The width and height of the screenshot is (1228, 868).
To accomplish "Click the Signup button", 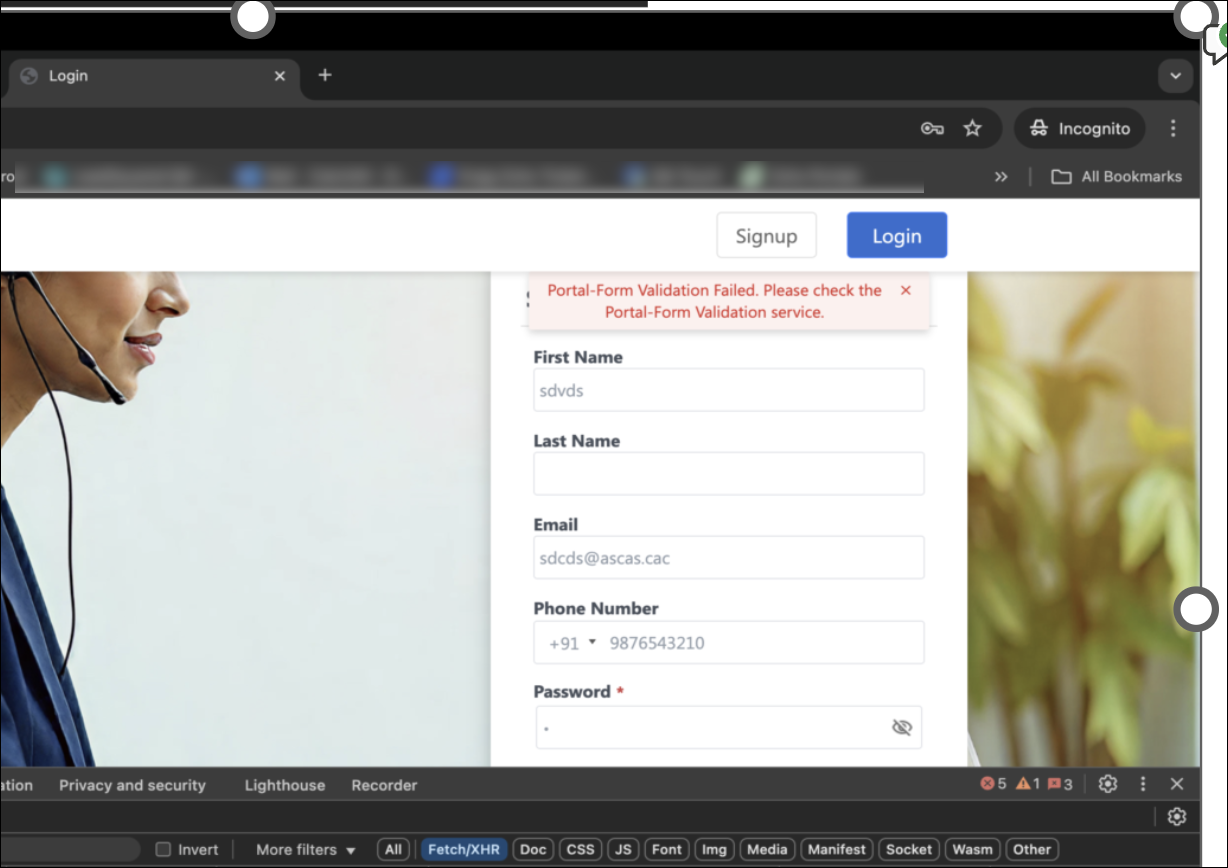I will pyautogui.click(x=766, y=236).
